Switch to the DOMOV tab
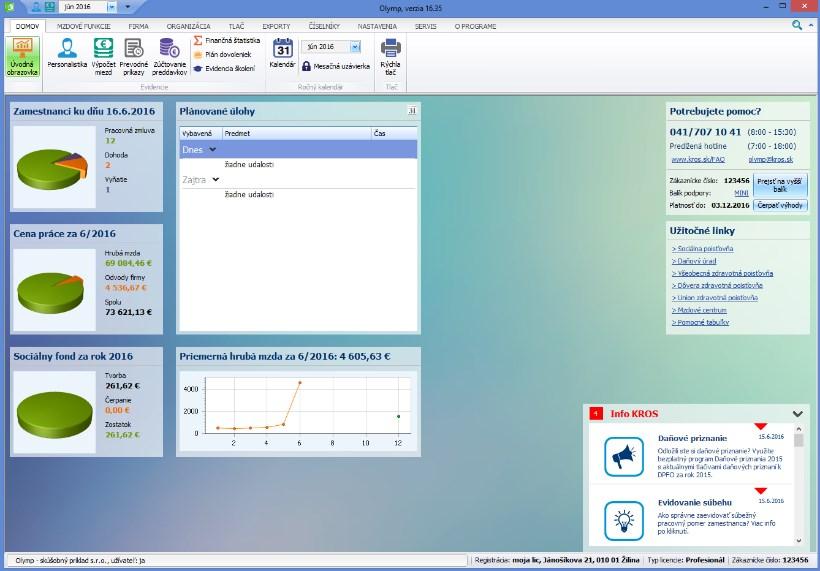This screenshot has width=820, height=571. pos(27,26)
